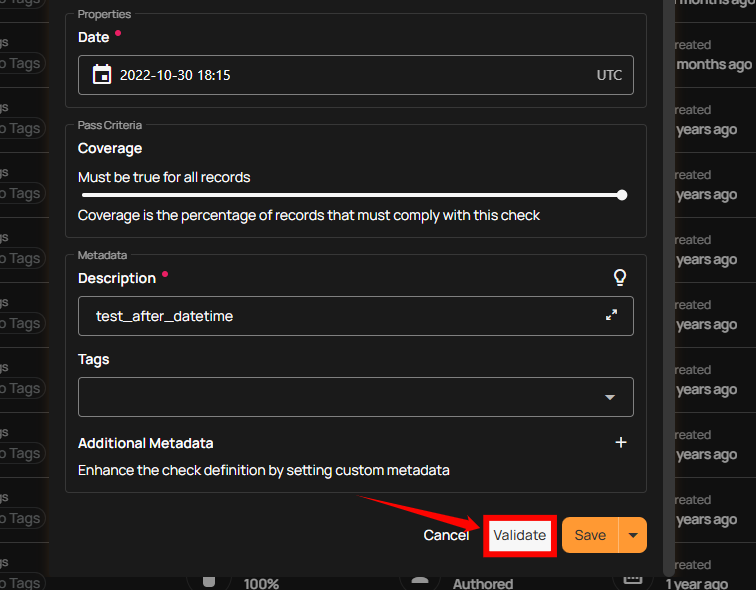
Task: Click the calendar icon near '1 year ago'
Action: click(632, 581)
